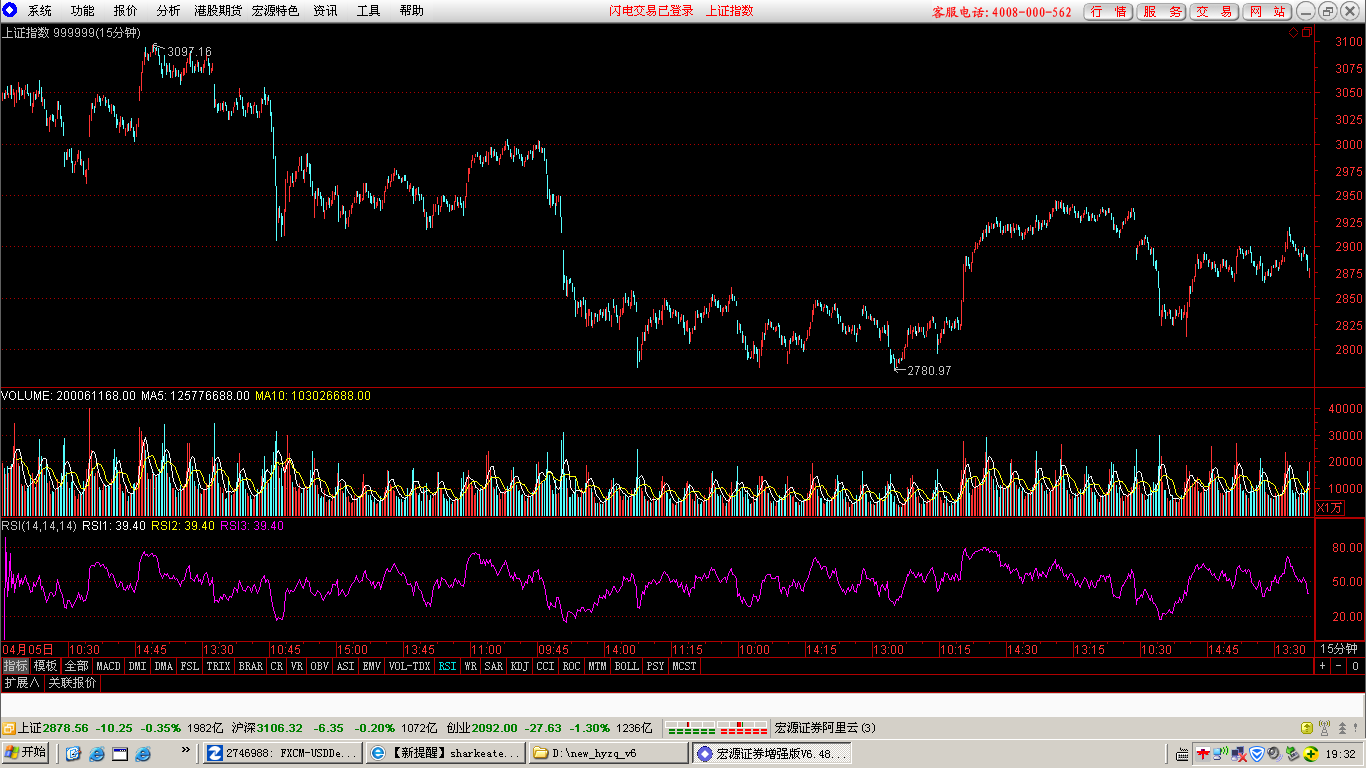
Task: Switch to the DMA indicator
Action: [163, 666]
